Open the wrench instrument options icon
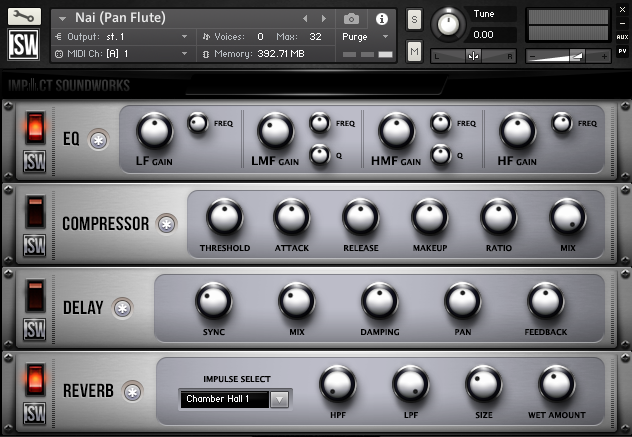 24,16
